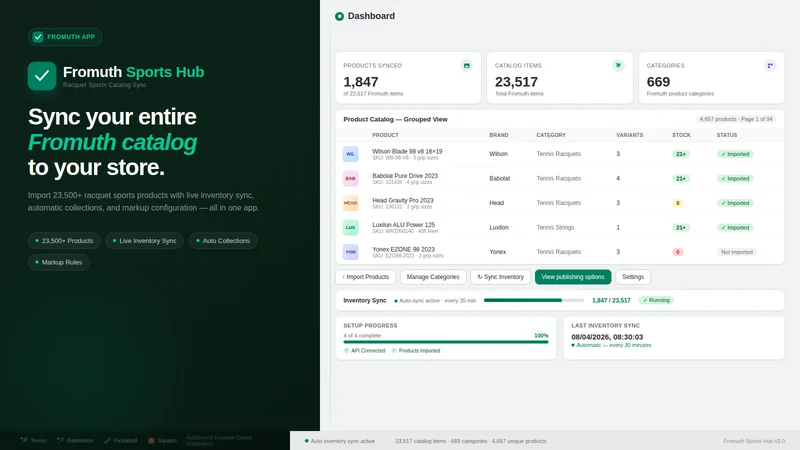
Task: Click the Yonex YON brand icon
Action: 351,252
